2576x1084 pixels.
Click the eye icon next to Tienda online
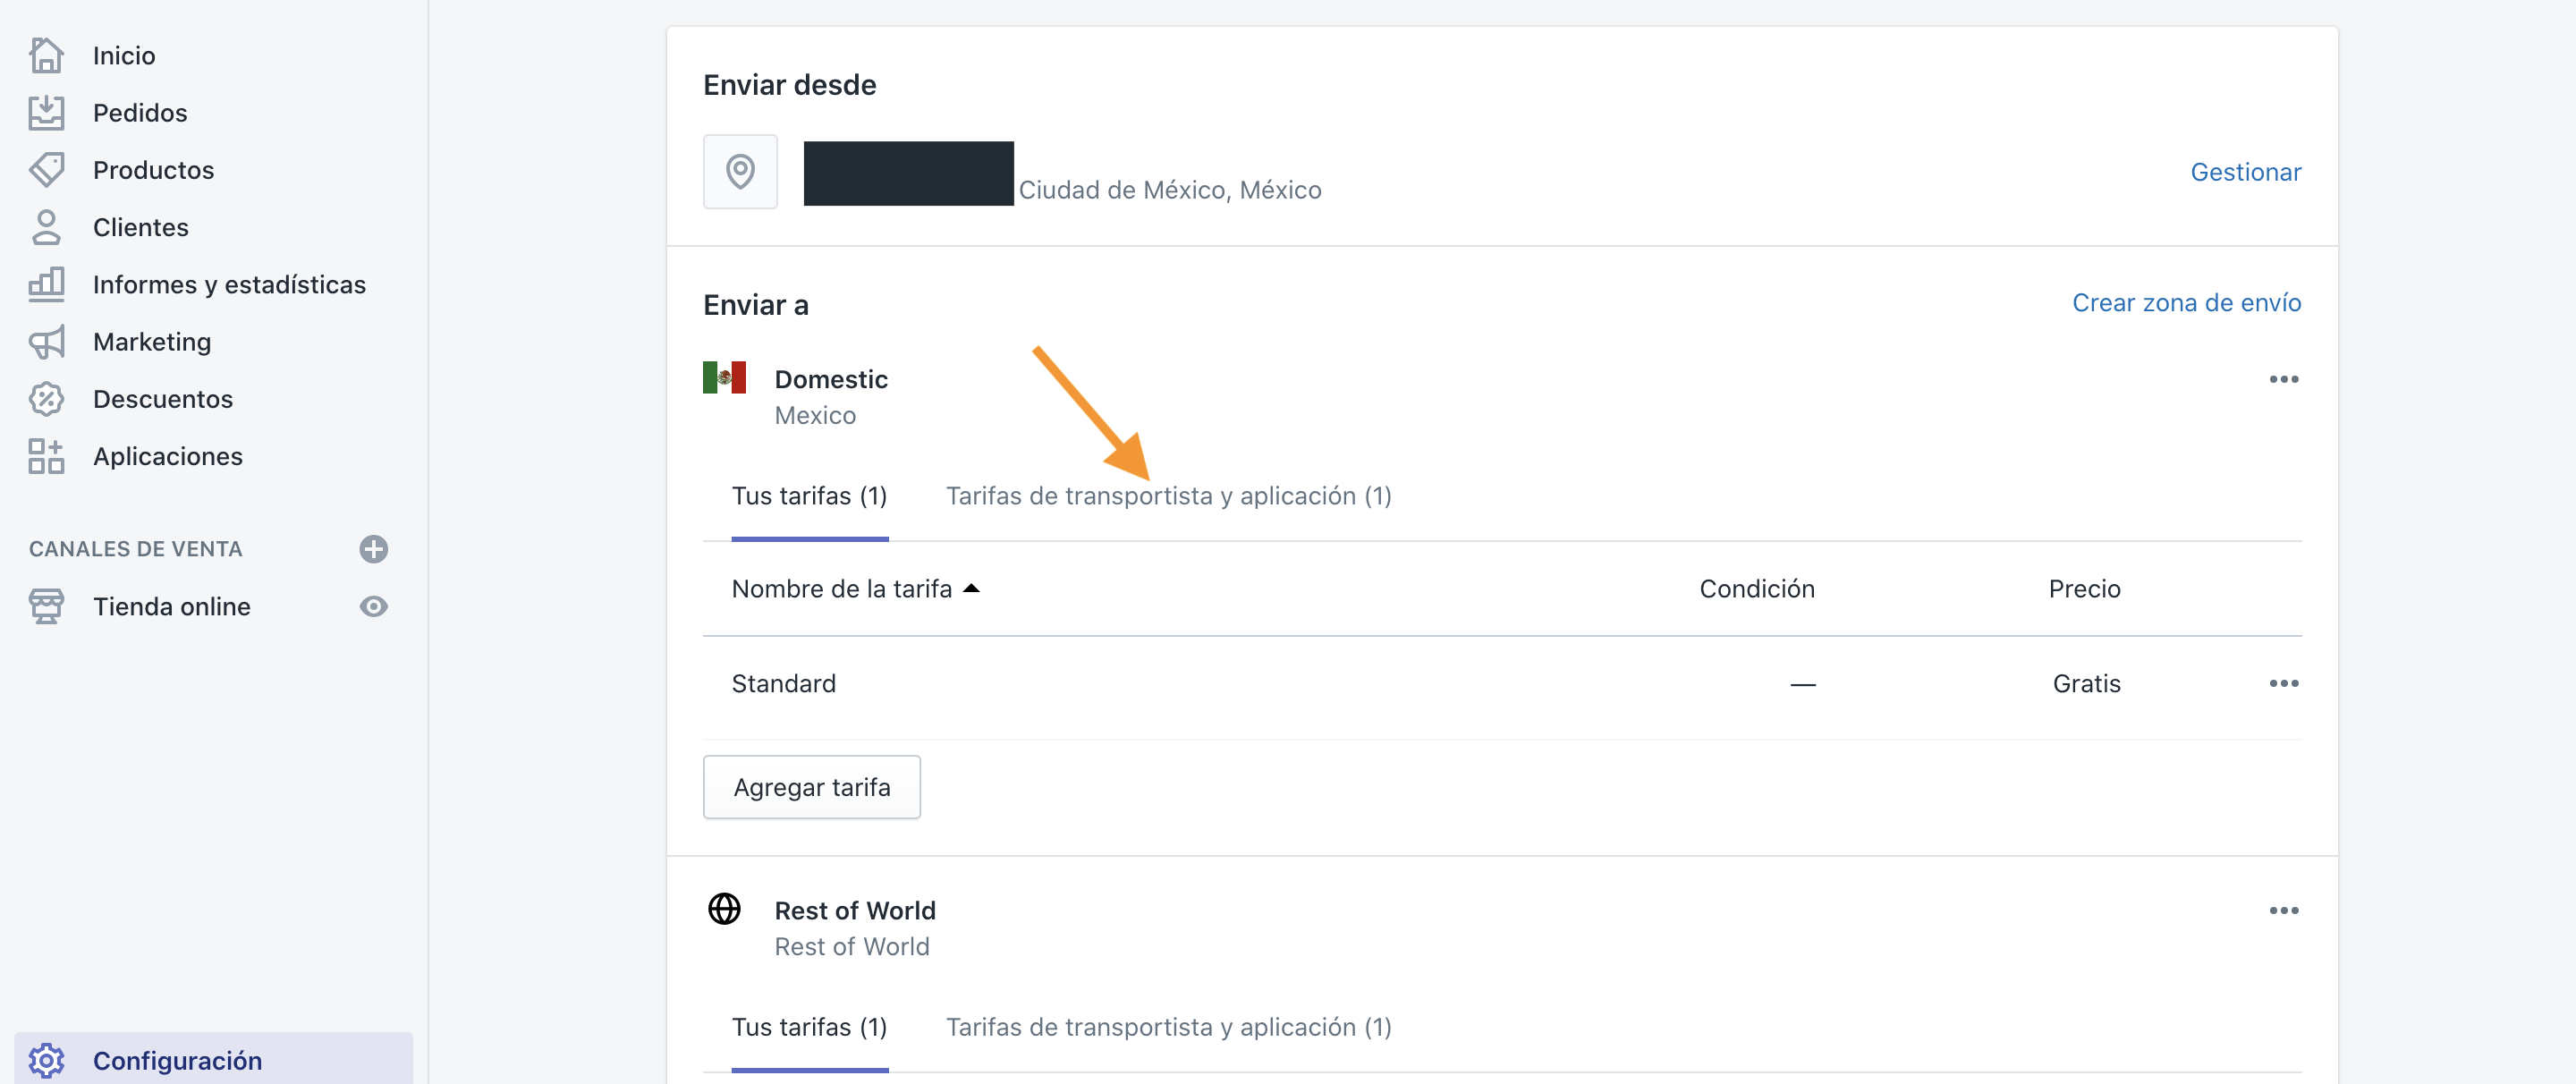pos(373,606)
